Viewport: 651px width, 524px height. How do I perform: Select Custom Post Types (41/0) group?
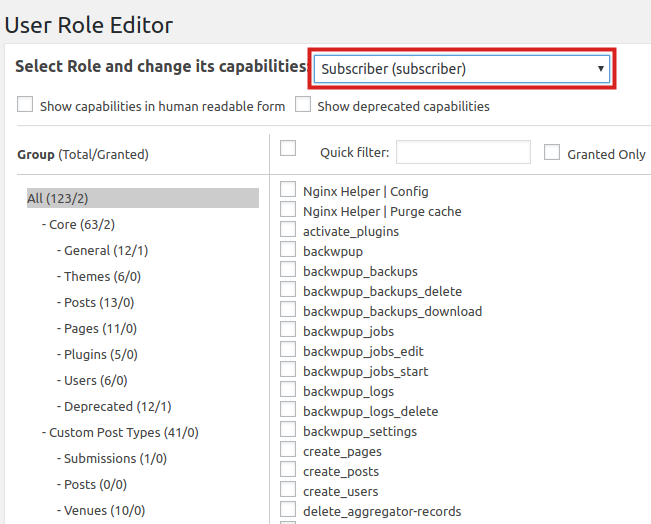pos(124,433)
